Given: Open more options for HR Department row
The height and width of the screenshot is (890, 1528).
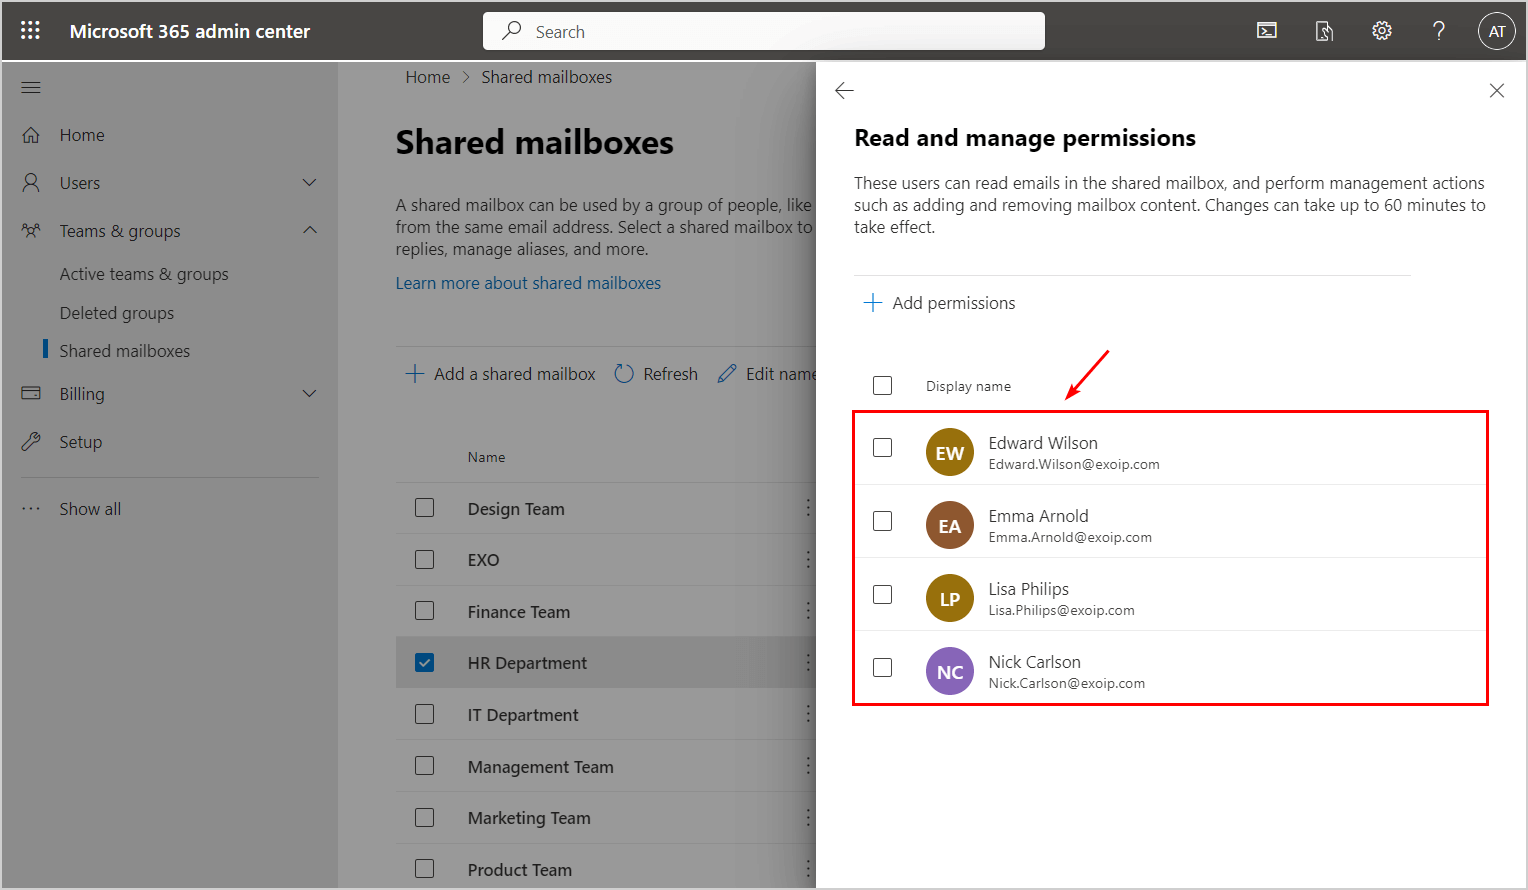Looking at the screenshot, I should pyautogui.click(x=808, y=662).
